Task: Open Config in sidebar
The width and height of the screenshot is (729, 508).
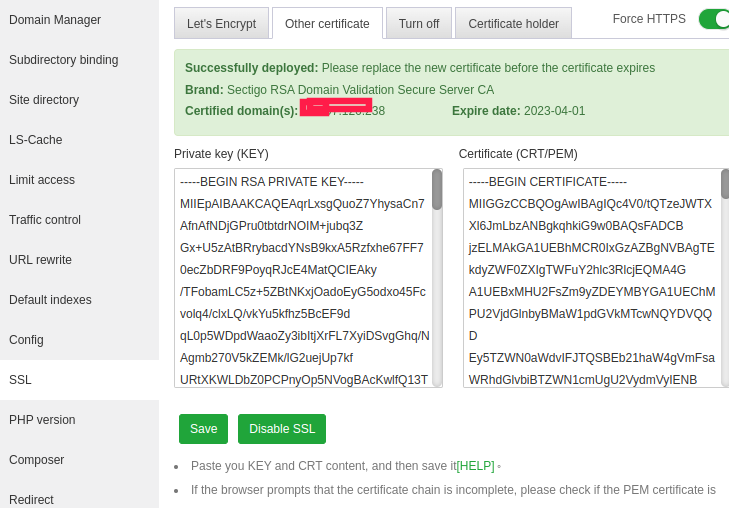Action: click(26, 340)
